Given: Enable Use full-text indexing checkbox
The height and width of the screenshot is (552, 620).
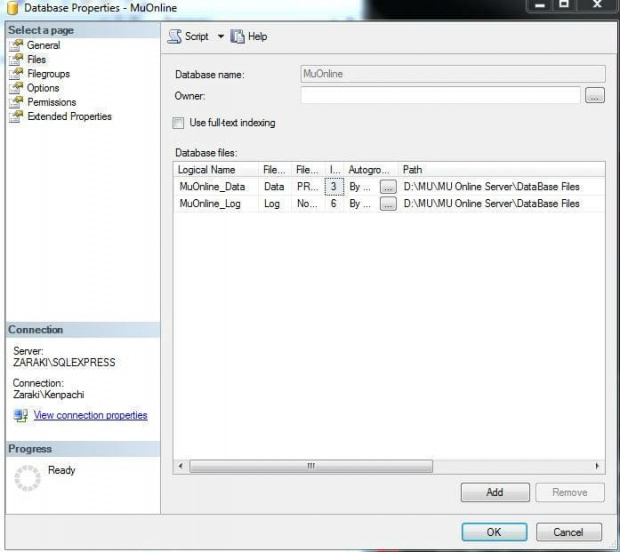Looking at the screenshot, I should (179, 123).
